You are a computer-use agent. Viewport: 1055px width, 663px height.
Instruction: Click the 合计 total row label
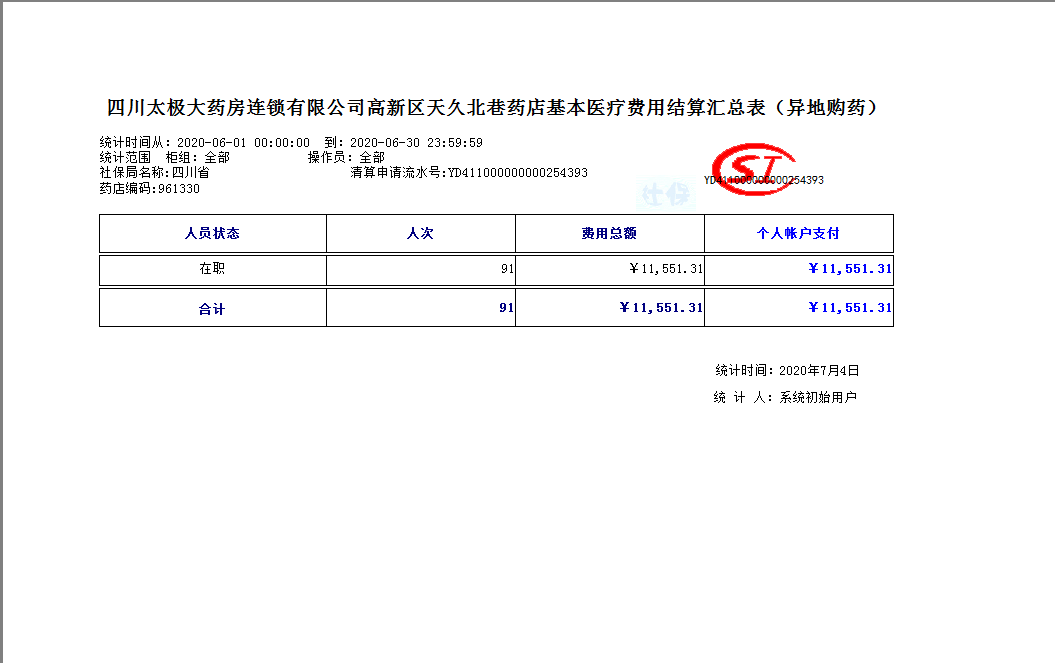point(212,309)
